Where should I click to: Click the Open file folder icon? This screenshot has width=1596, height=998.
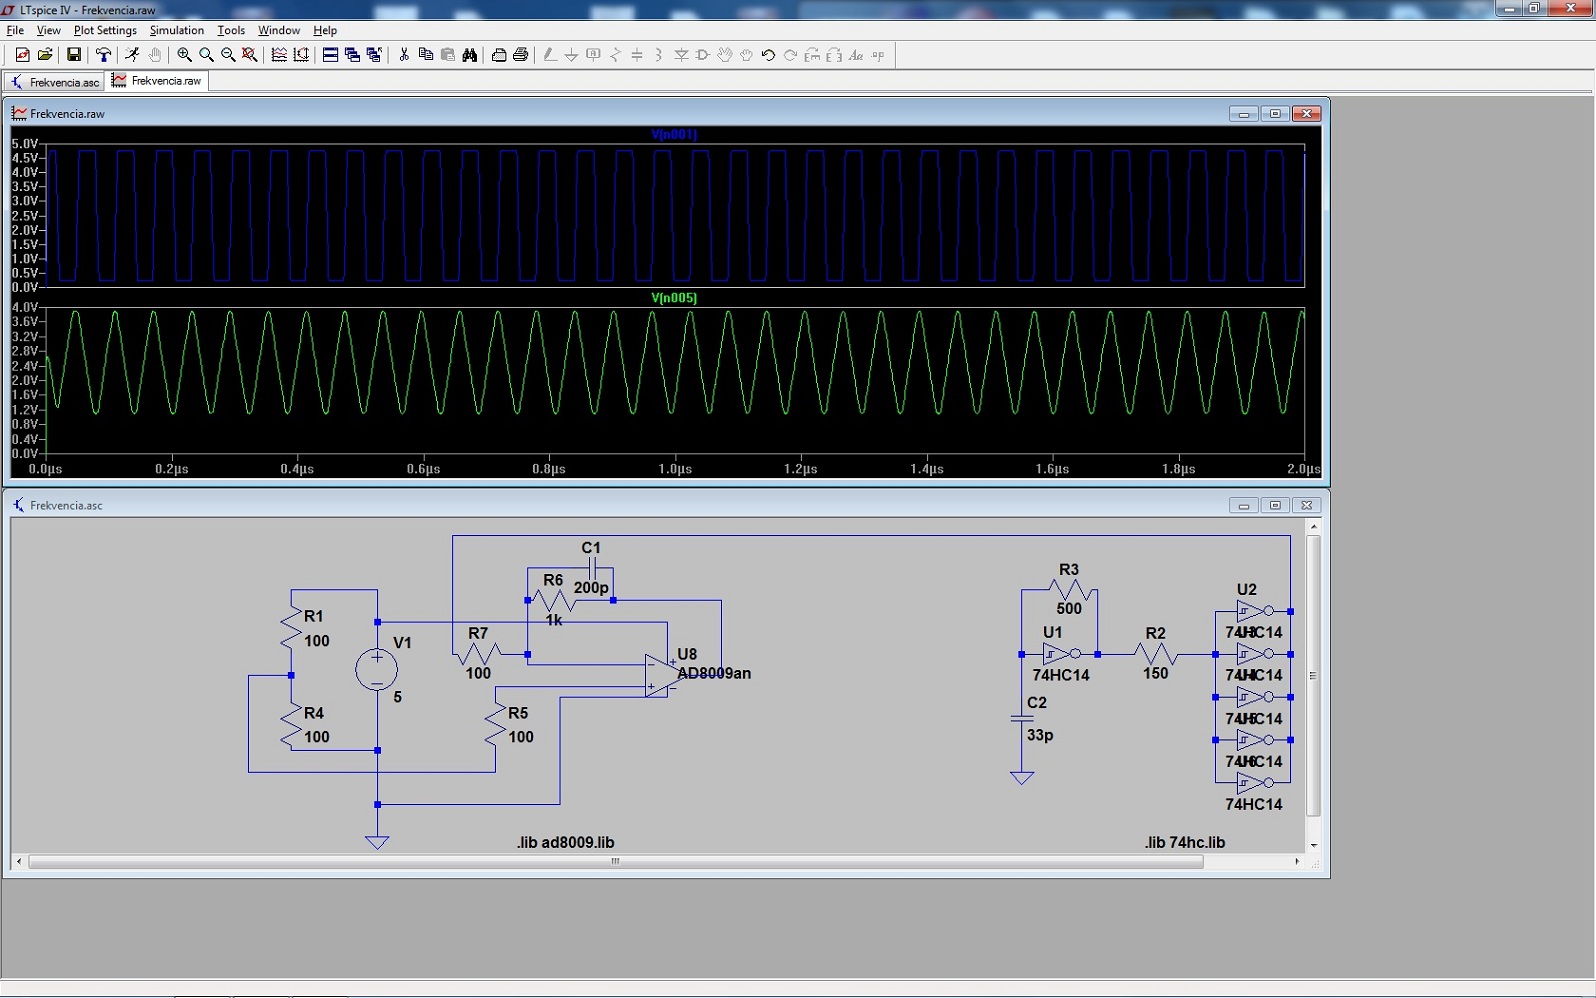pos(45,55)
